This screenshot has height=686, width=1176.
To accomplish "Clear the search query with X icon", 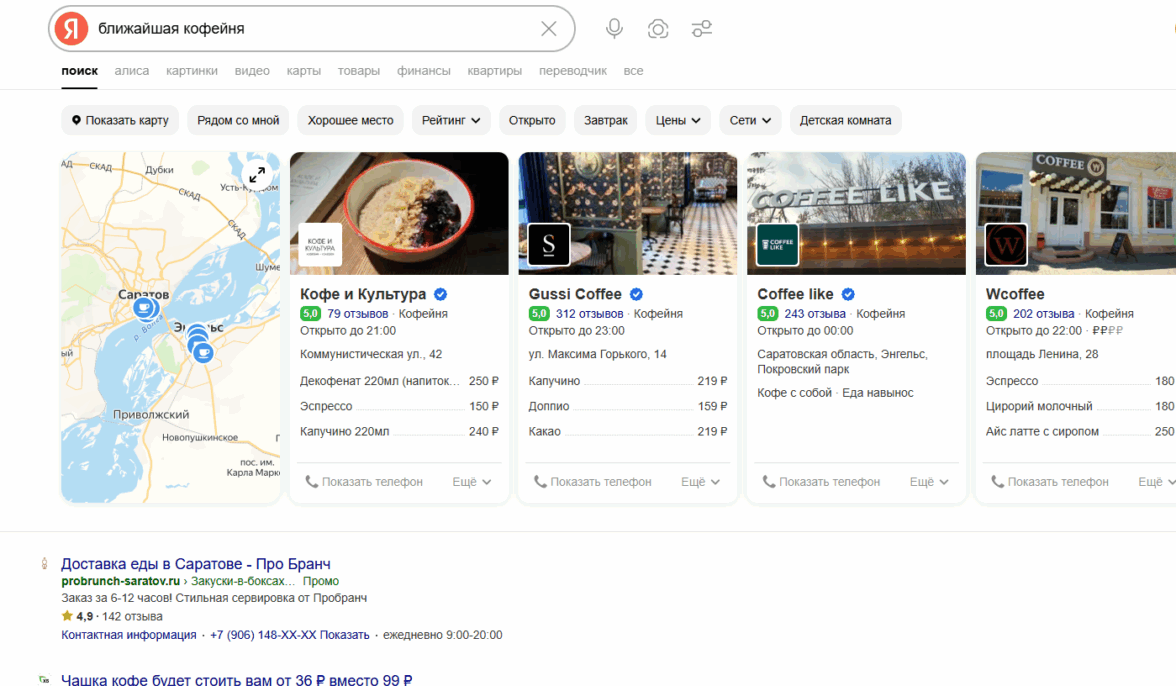I will tap(549, 28).
